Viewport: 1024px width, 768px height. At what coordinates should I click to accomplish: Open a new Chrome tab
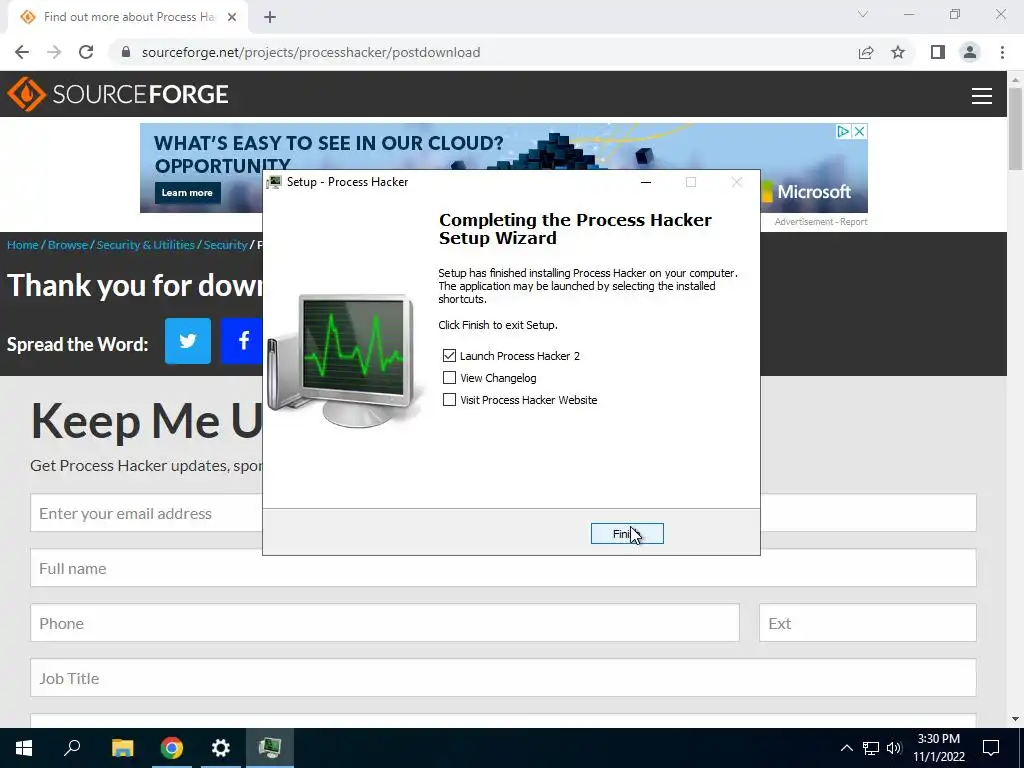point(270,17)
